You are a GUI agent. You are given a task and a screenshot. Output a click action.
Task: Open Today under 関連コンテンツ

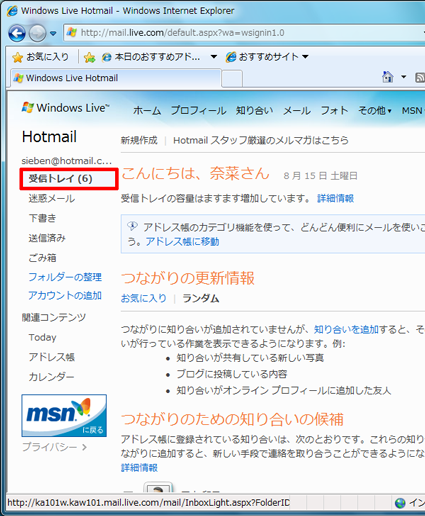click(x=42, y=337)
